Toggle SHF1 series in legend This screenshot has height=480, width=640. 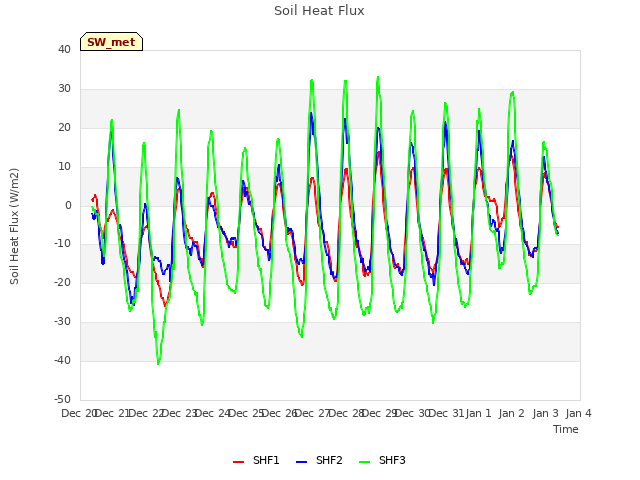pos(256,460)
